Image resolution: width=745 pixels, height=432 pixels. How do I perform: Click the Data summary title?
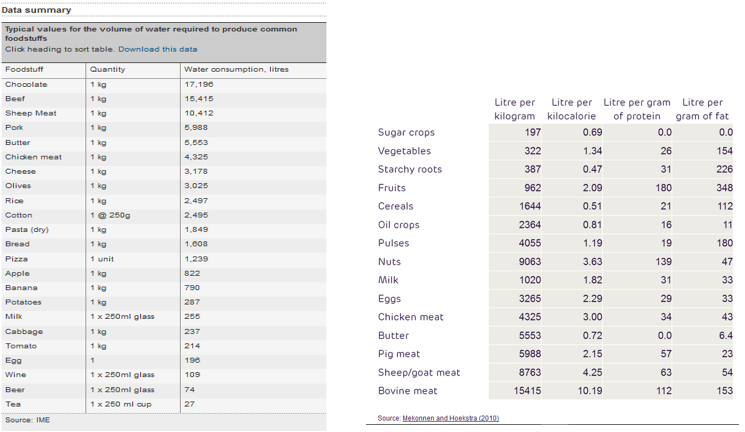pos(36,10)
